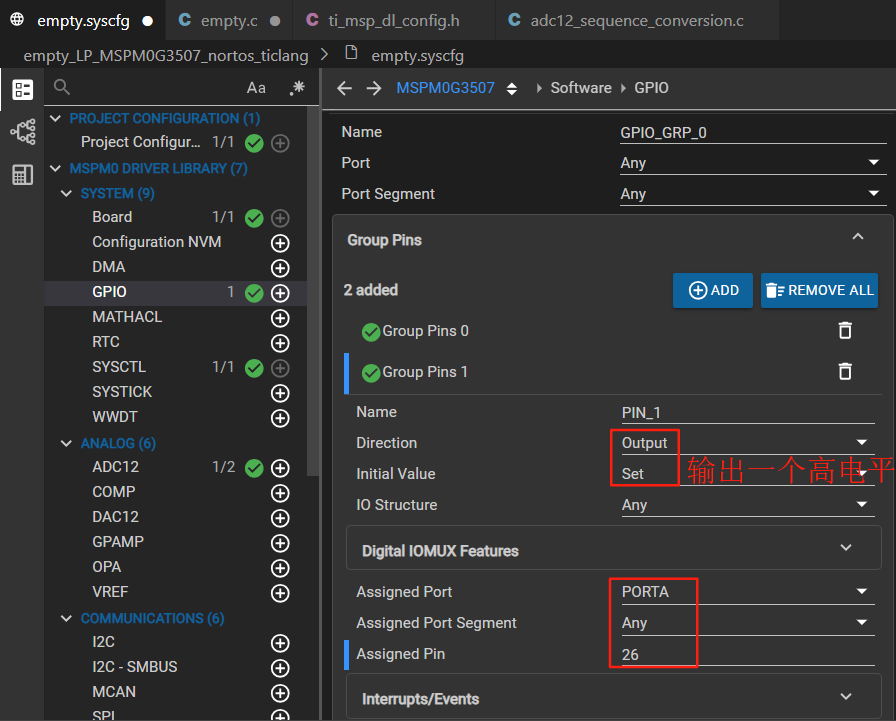Screen dimensions: 896x721
Task: Open the module list view icon
Action: (23, 90)
